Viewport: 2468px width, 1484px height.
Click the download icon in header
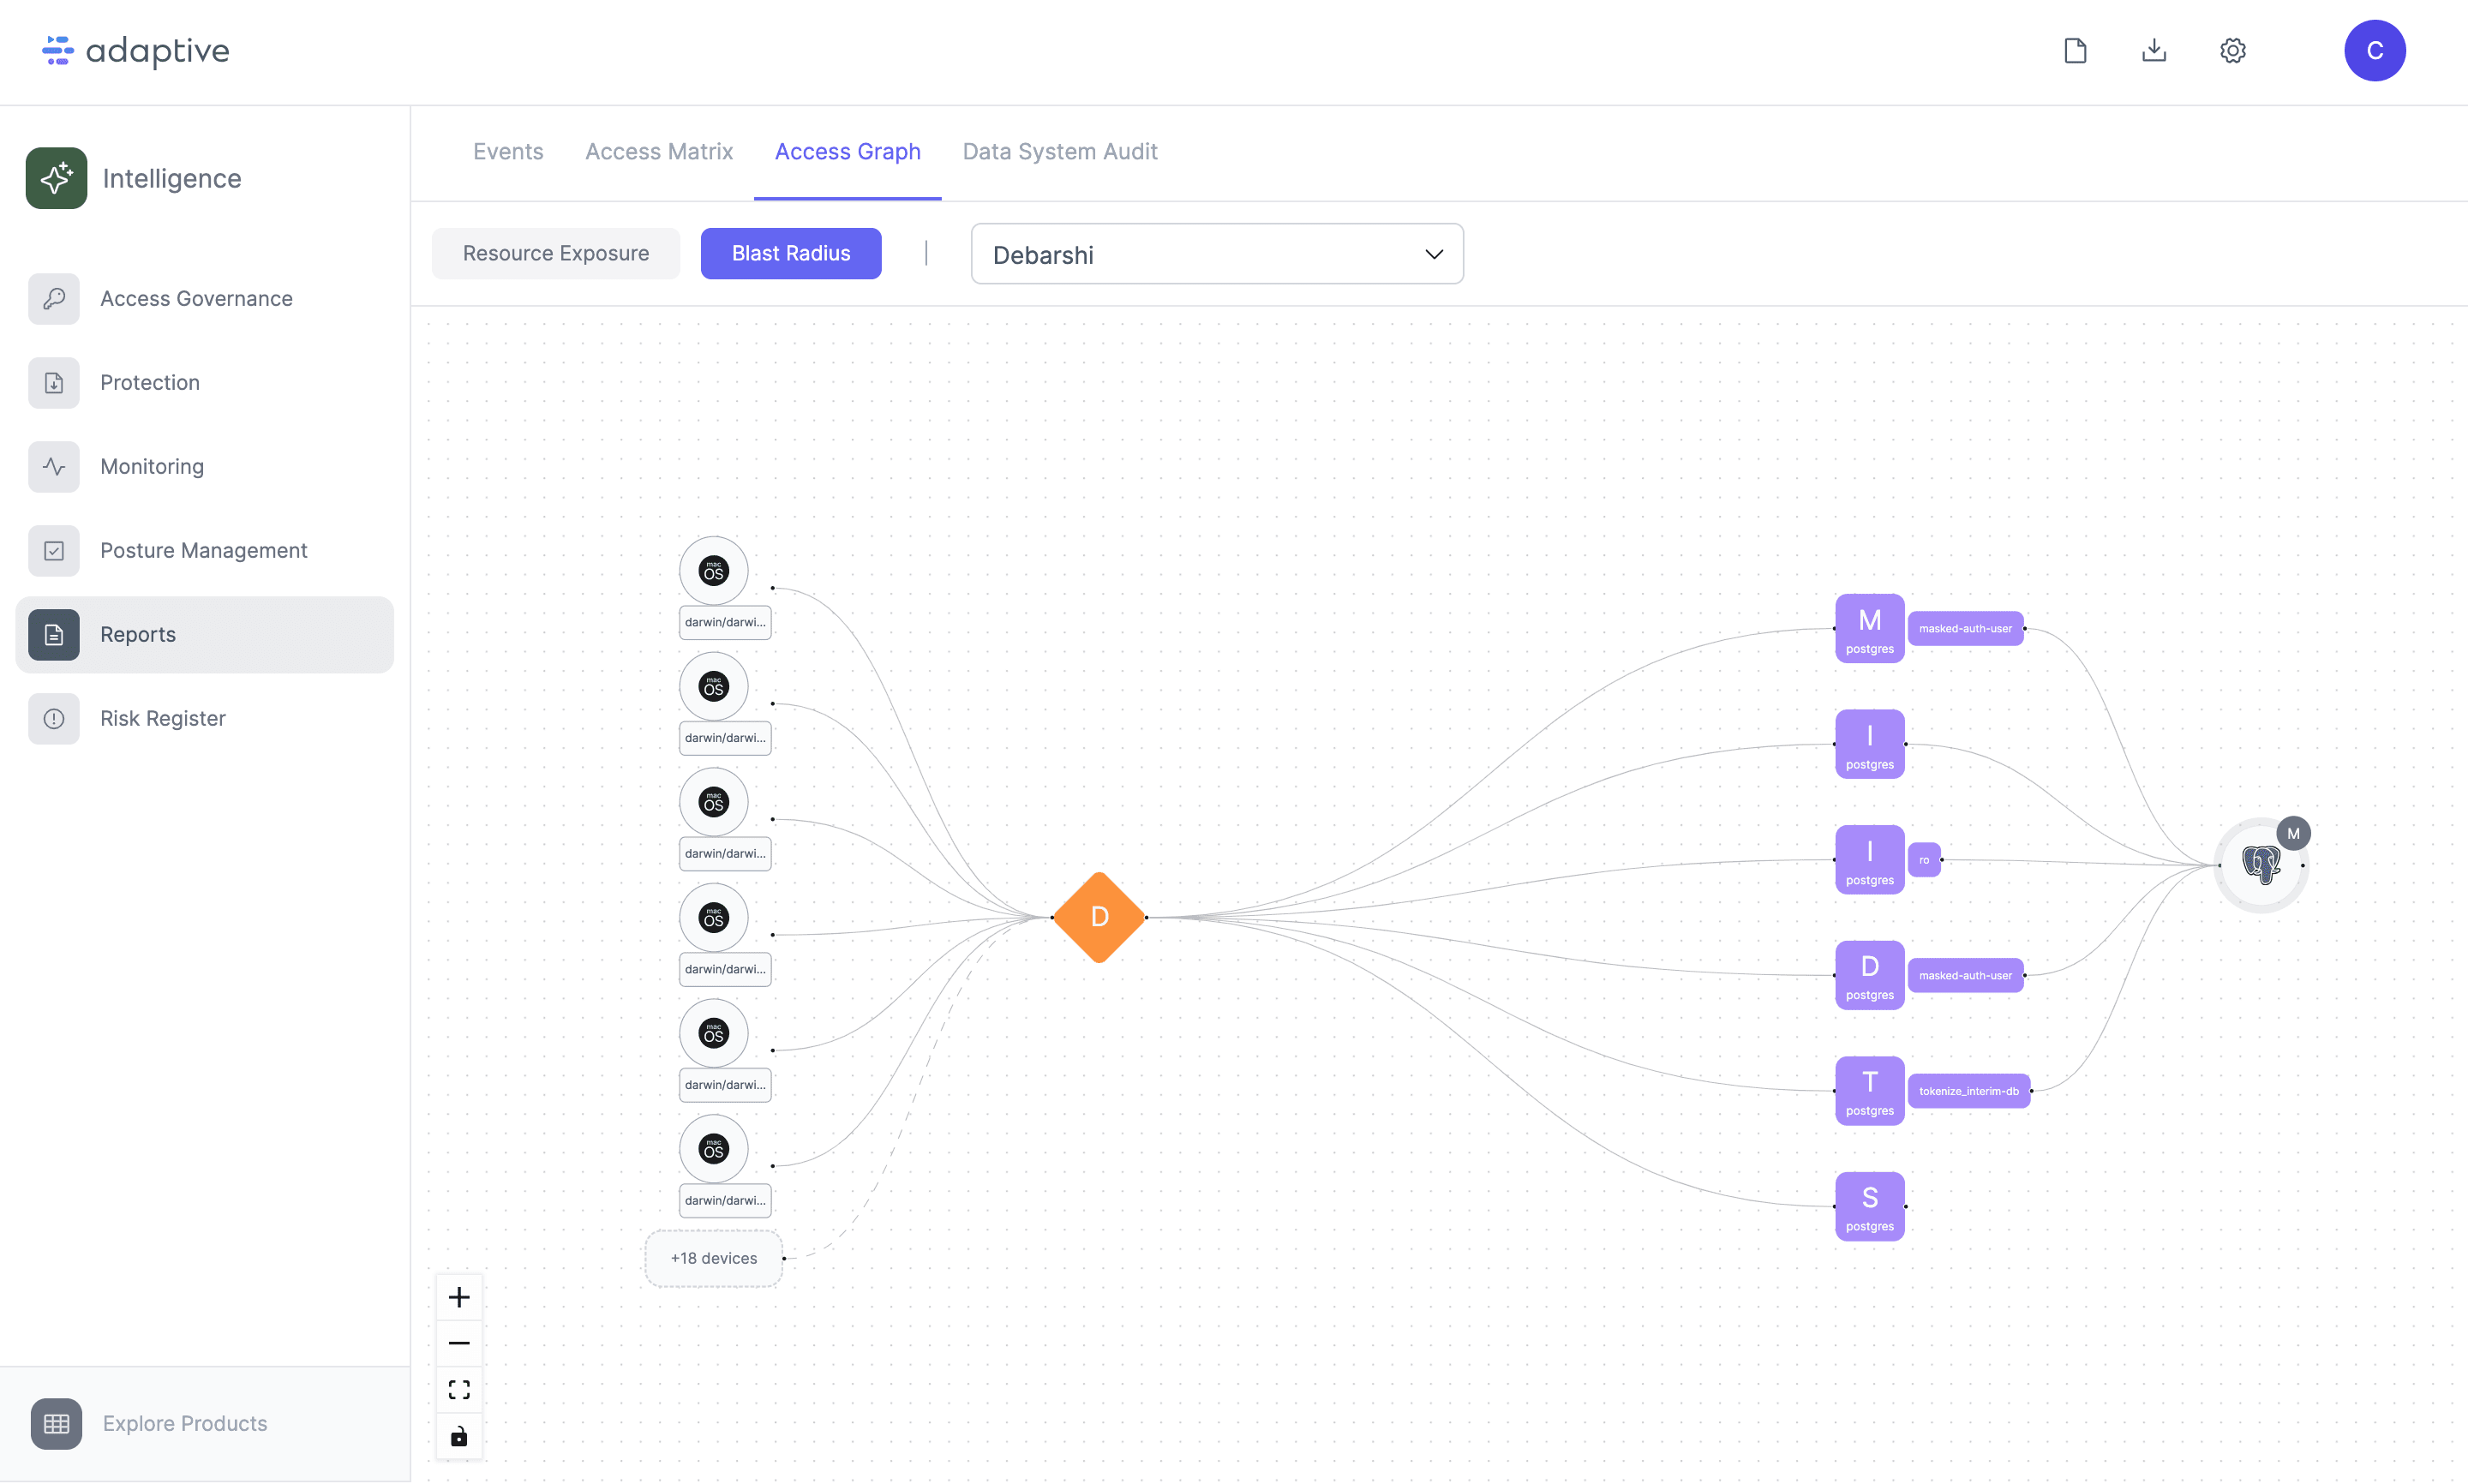point(2154,51)
